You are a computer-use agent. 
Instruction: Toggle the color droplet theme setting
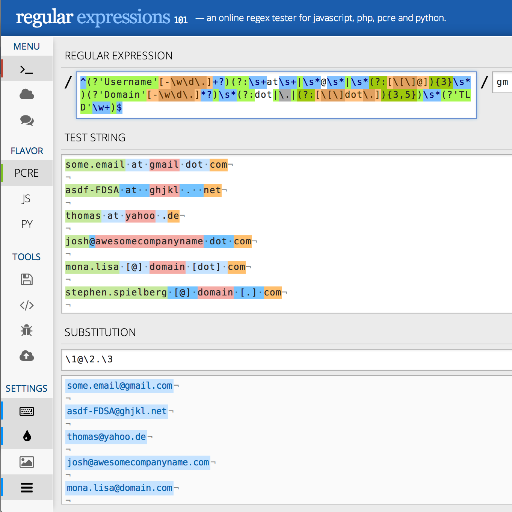tap(27, 436)
